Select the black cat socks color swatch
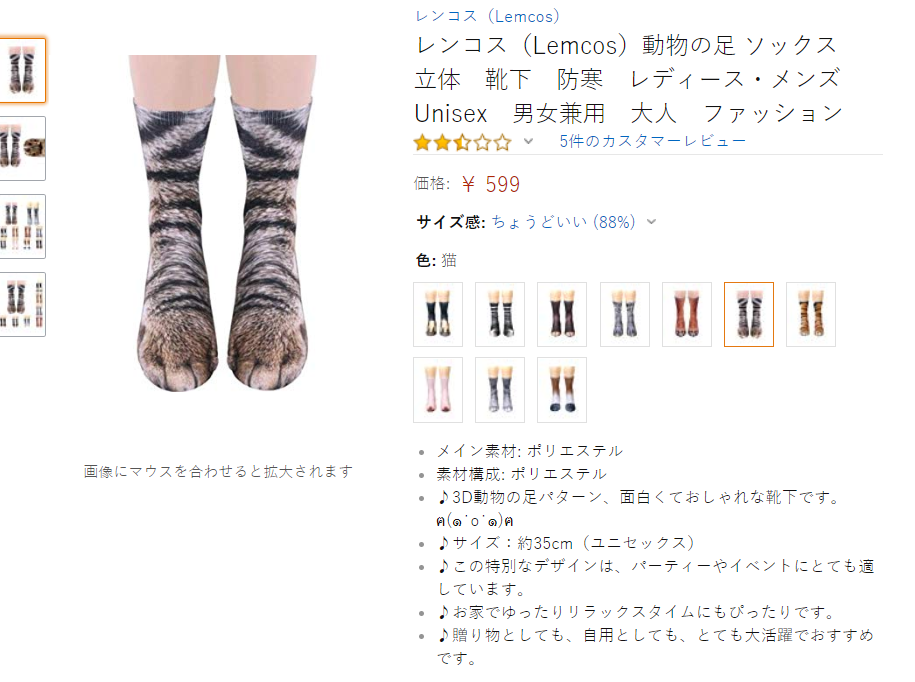 point(438,314)
